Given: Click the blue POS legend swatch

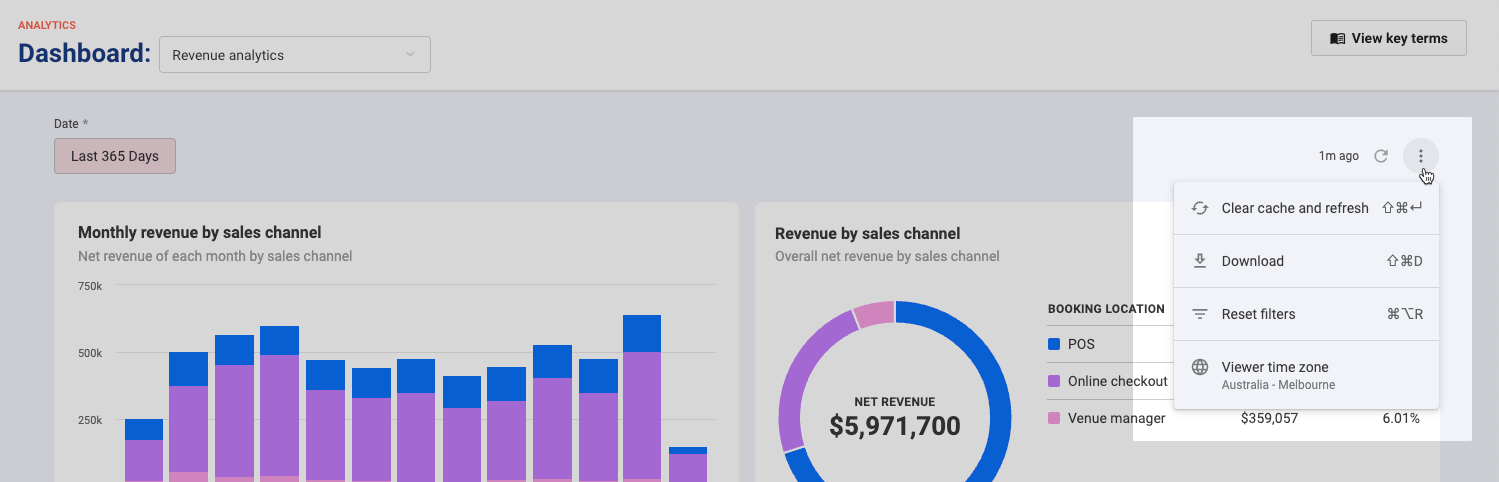Looking at the screenshot, I should (x=1054, y=344).
